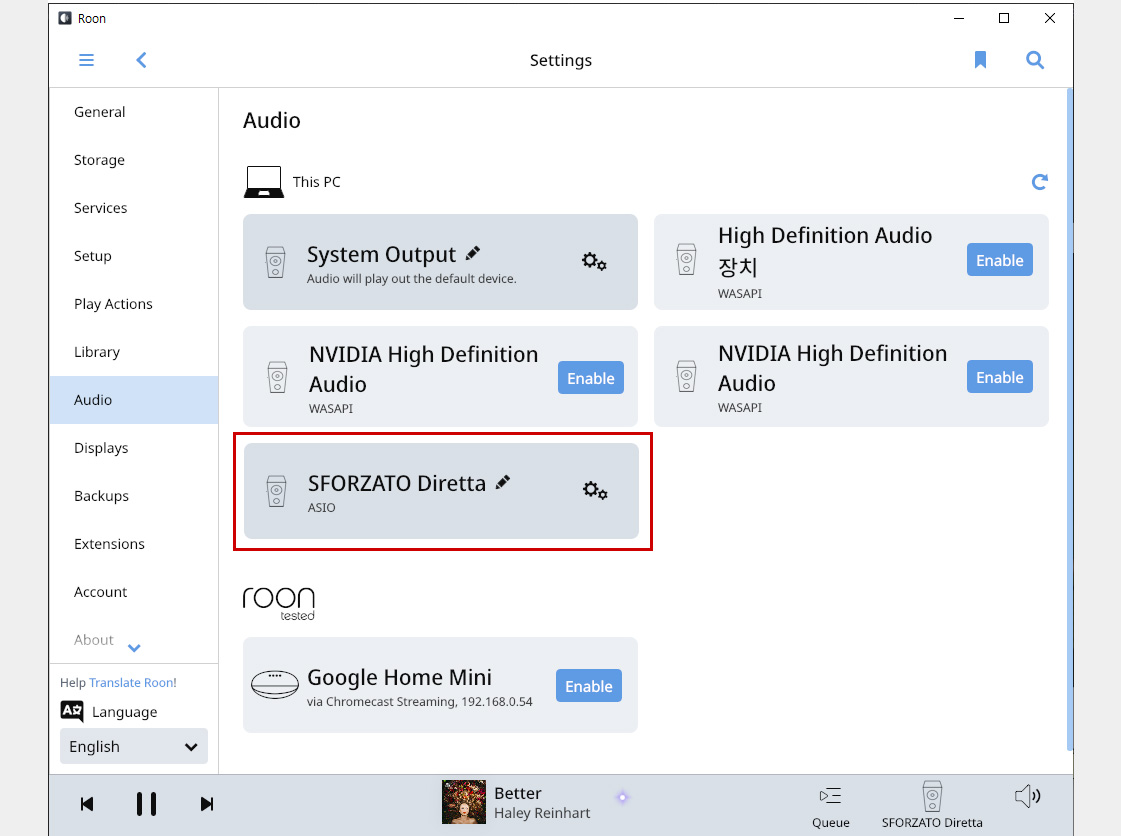Viewport: 1121px width, 836px height.
Task: Enable left NVIDIA High Definition Audio
Action: [x=591, y=378]
